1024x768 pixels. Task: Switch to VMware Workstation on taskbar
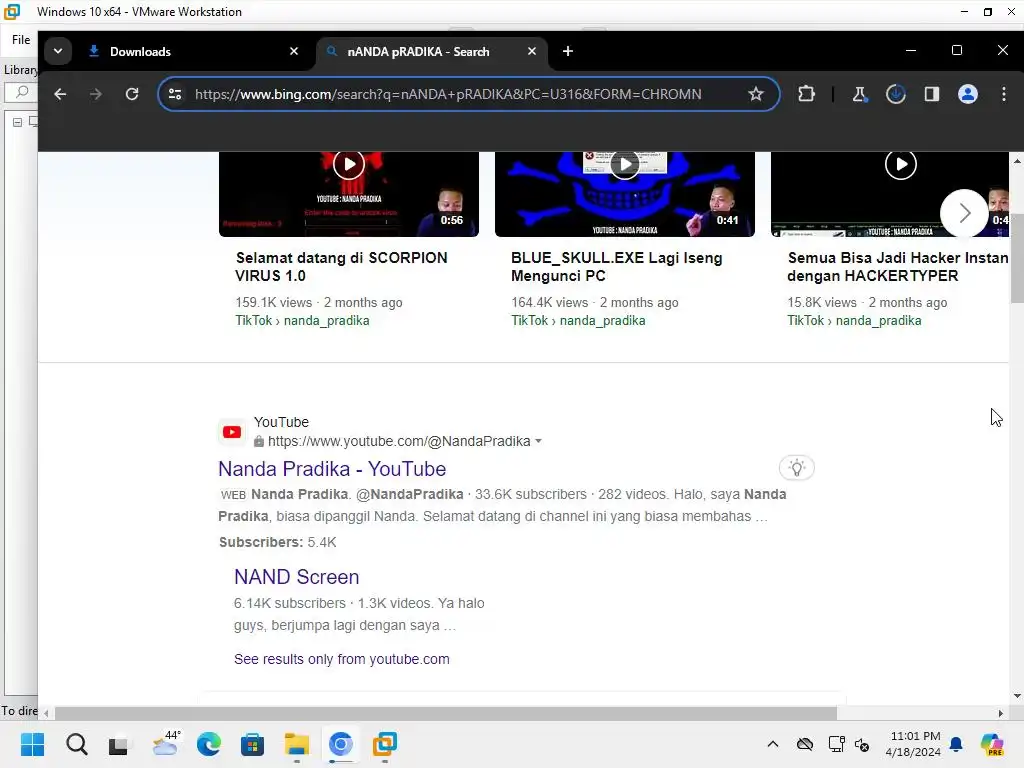pyautogui.click(x=385, y=744)
